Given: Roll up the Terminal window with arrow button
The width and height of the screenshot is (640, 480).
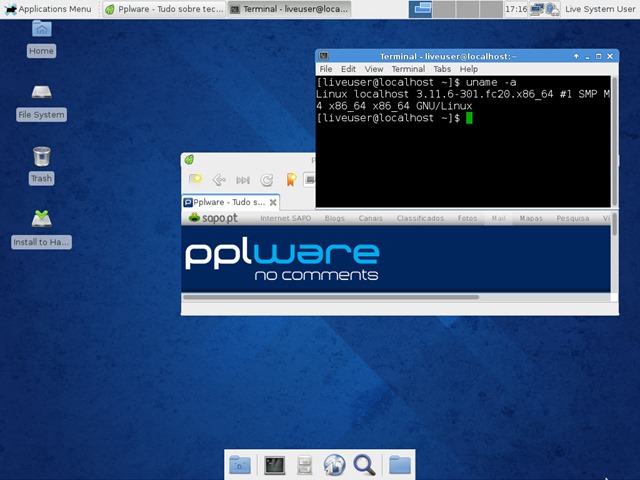Looking at the screenshot, I should tap(576, 56).
